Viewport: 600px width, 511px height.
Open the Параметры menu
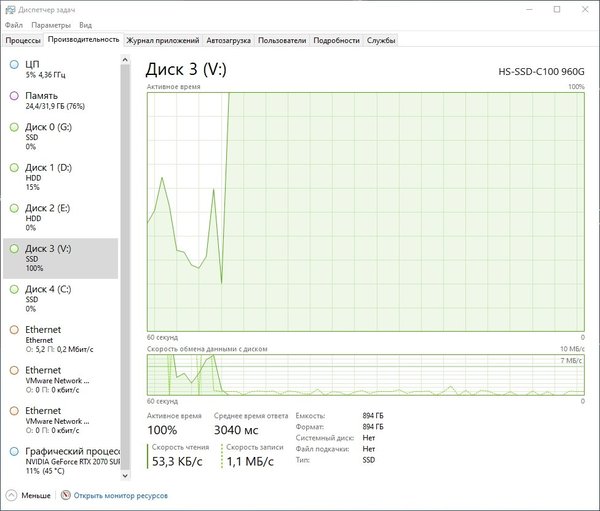pos(50,24)
